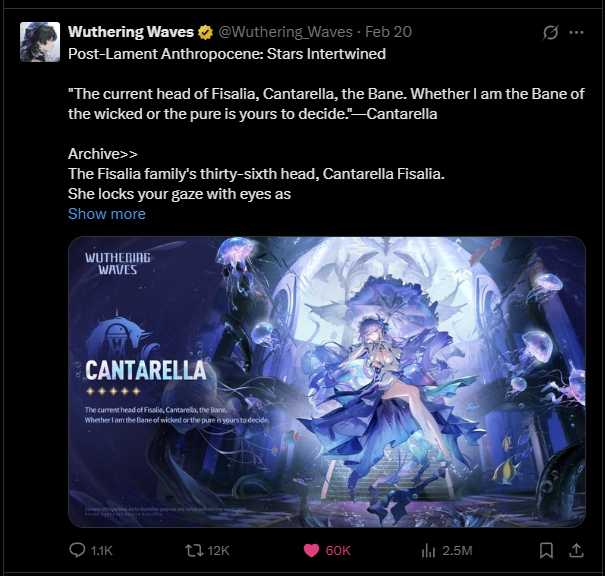Unlike the post via pink heart
605x576 pixels.
pyautogui.click(x=311, y=550)
